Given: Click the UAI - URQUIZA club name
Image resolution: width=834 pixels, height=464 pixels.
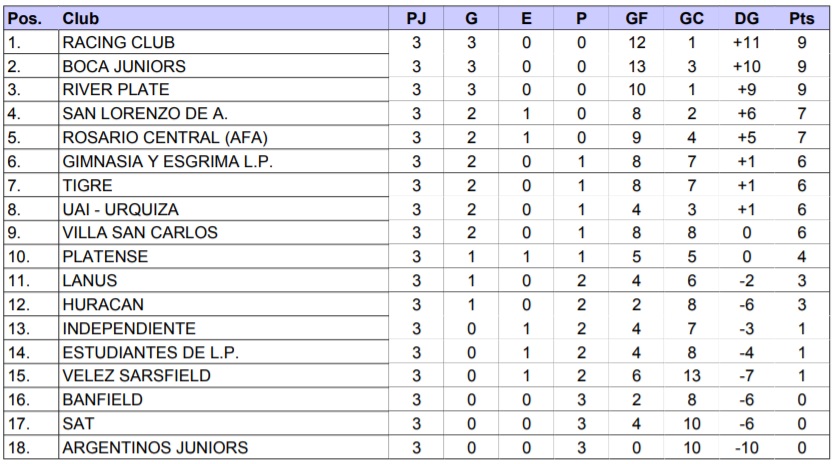Looking at the screenshot, I should point(122,209).
